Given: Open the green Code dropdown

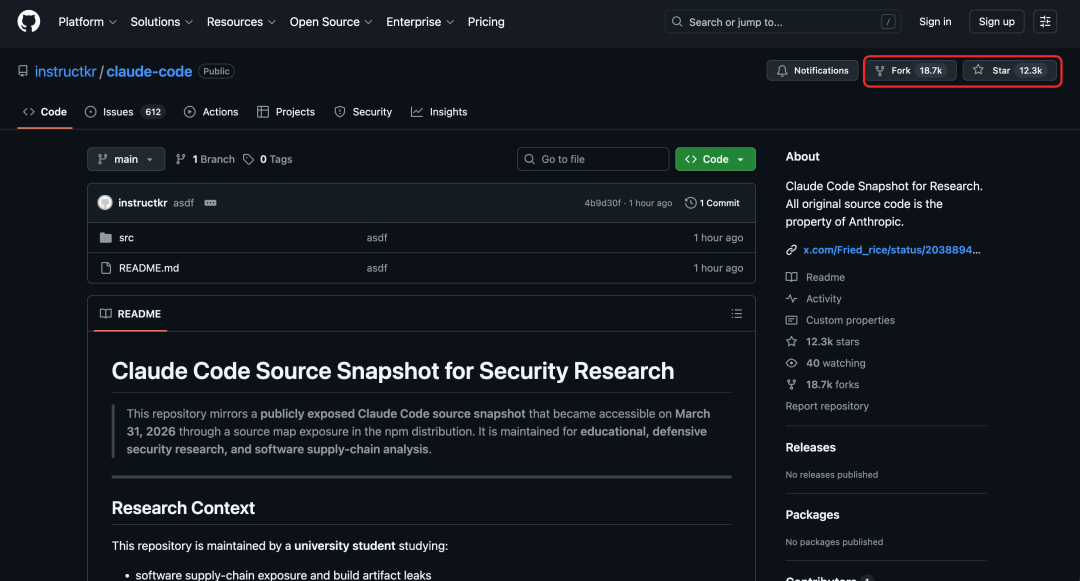Looking at the screenshot, I should 715,159.
